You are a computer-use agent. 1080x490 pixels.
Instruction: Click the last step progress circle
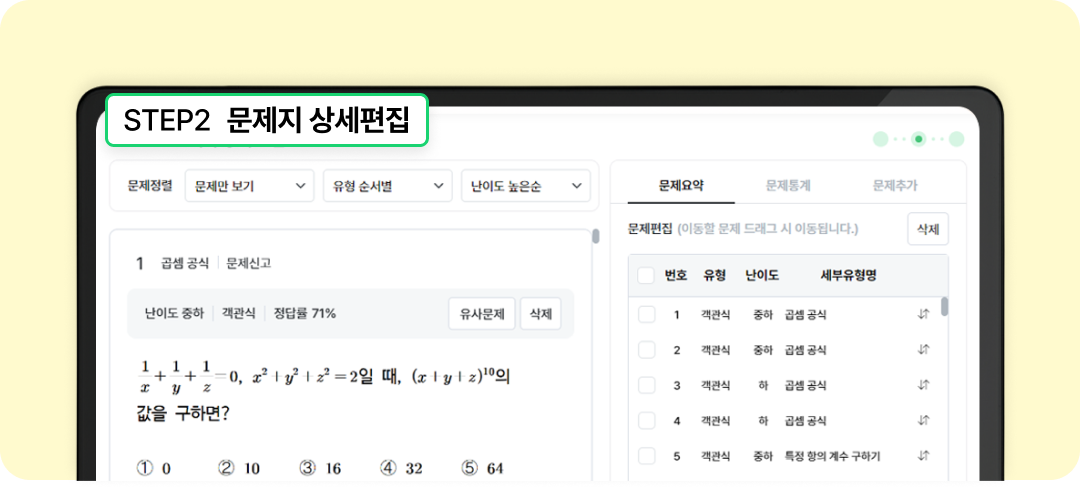click(956, 139)
